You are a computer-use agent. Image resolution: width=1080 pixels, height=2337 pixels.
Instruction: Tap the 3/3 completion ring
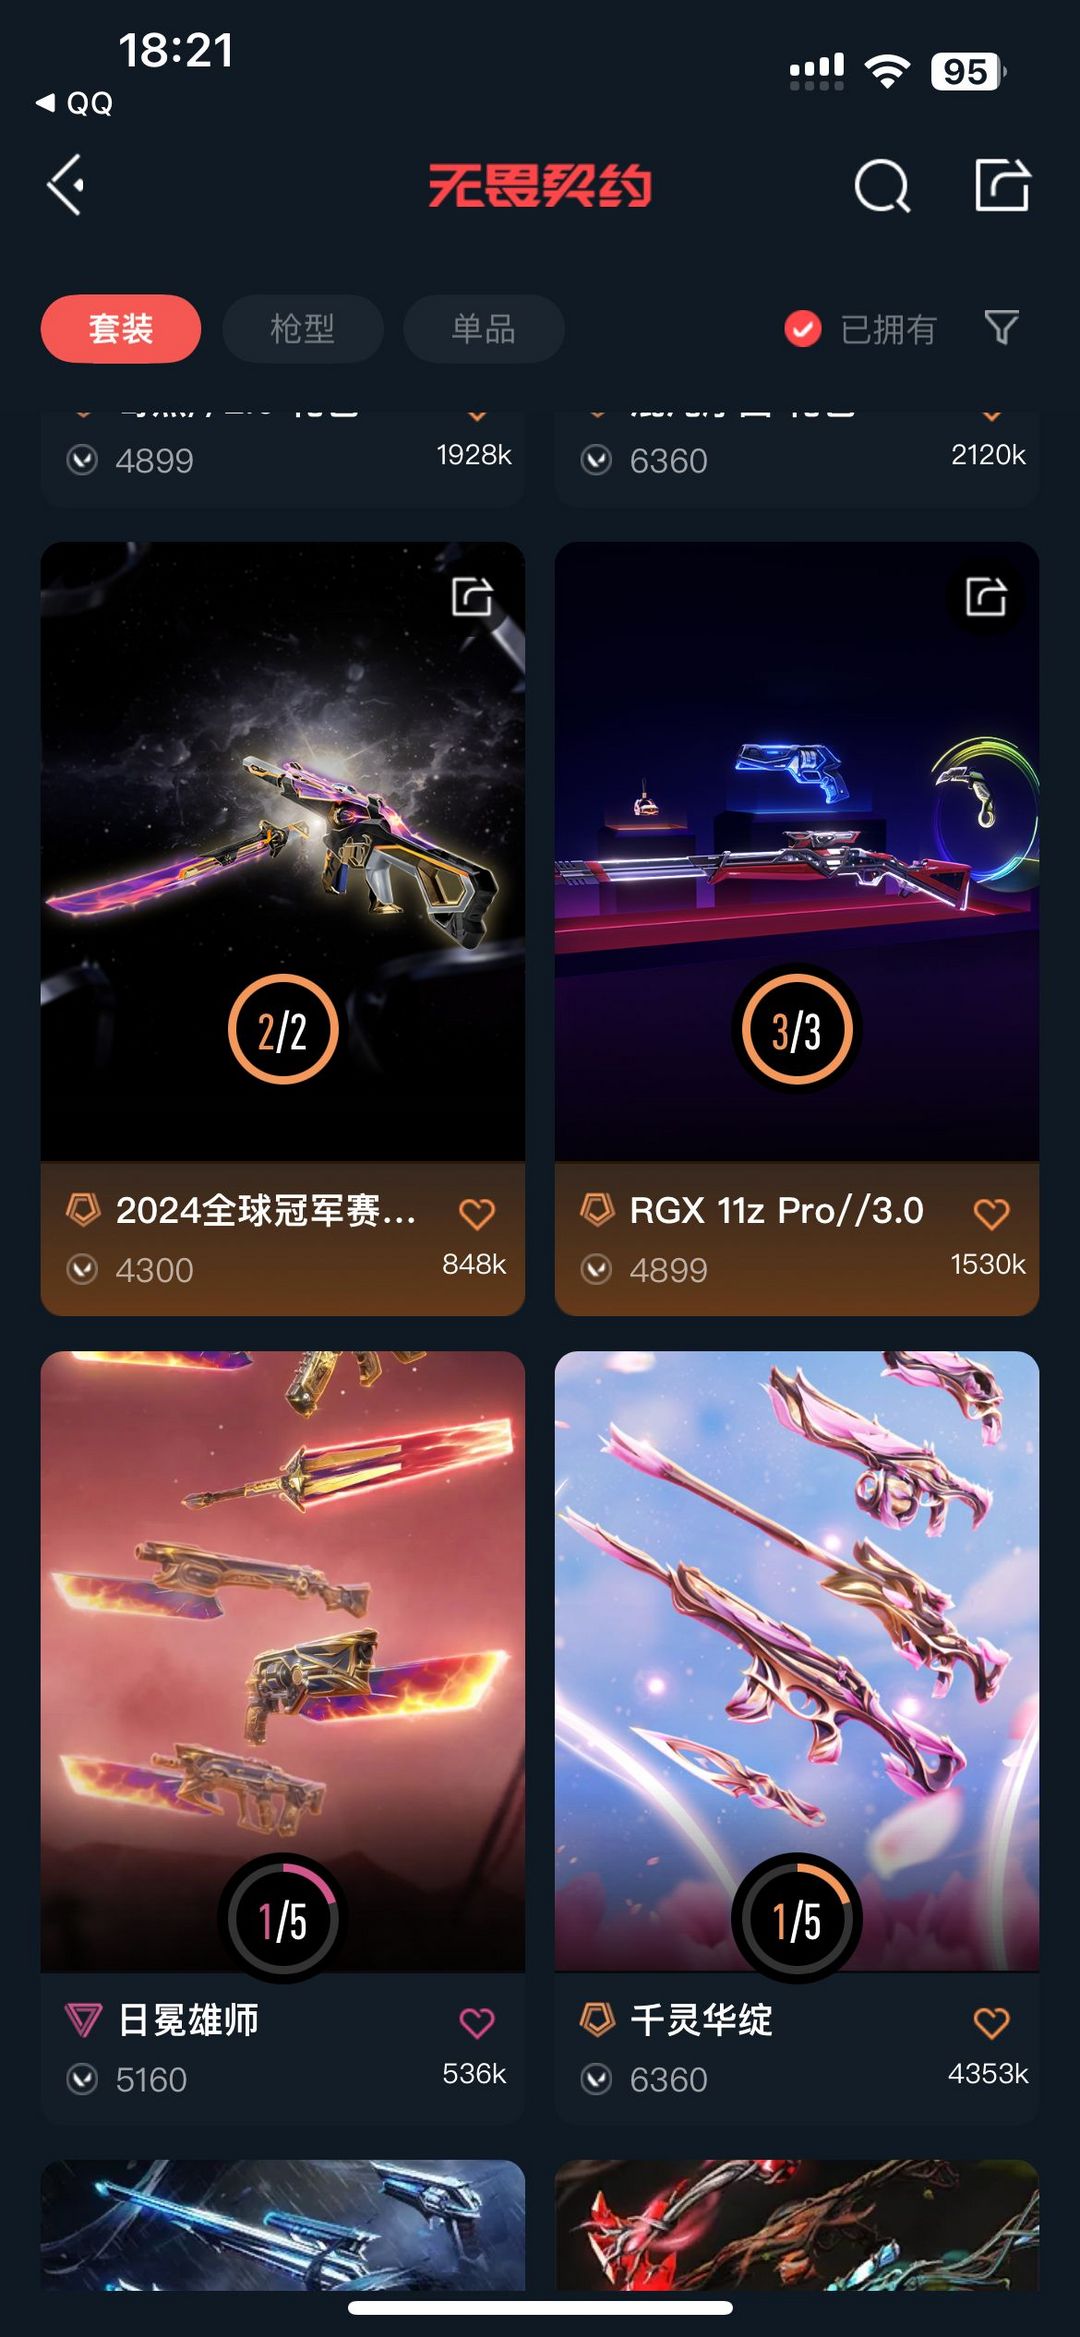(x=797, y=1030)
